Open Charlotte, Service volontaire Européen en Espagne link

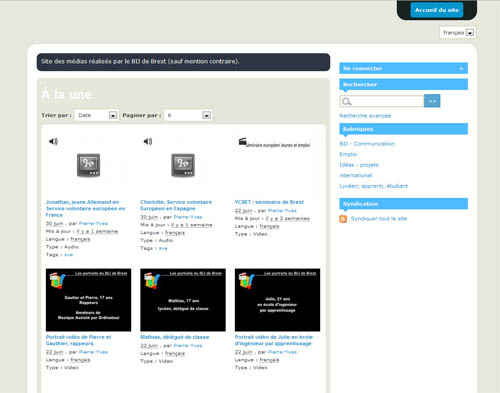click(176, 205)
